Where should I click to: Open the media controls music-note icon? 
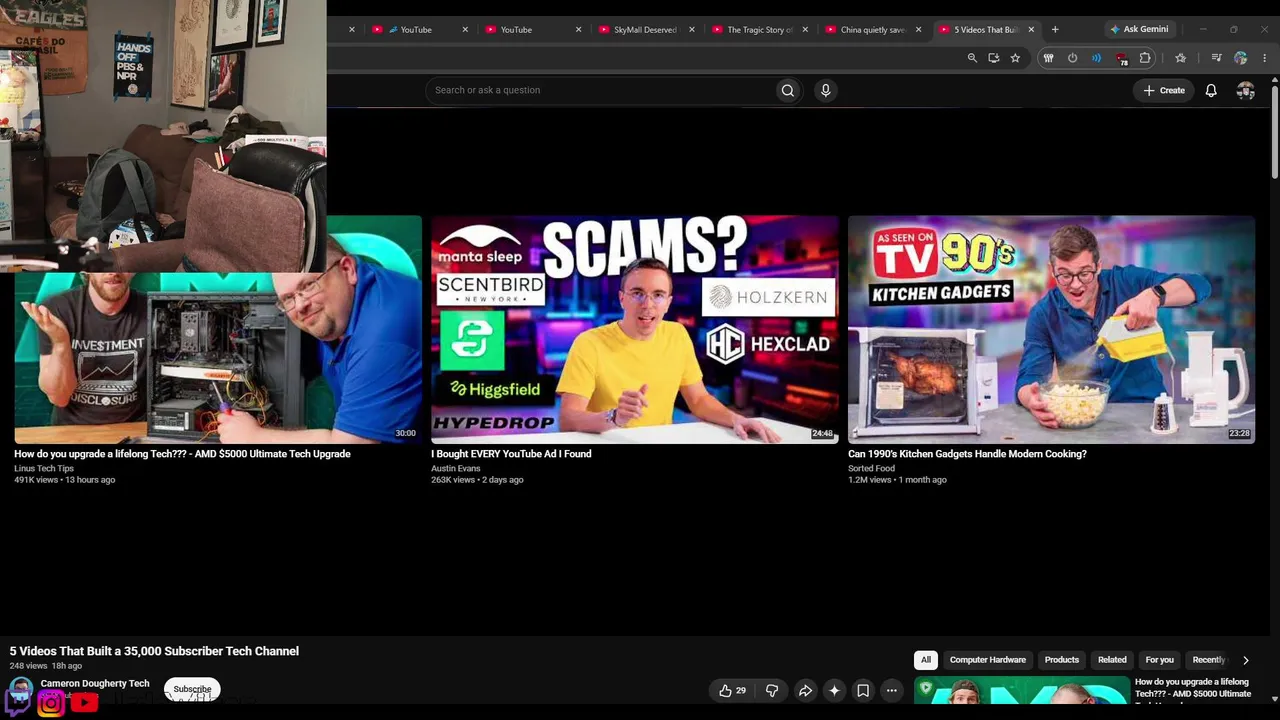click(x=1216, y=58)
